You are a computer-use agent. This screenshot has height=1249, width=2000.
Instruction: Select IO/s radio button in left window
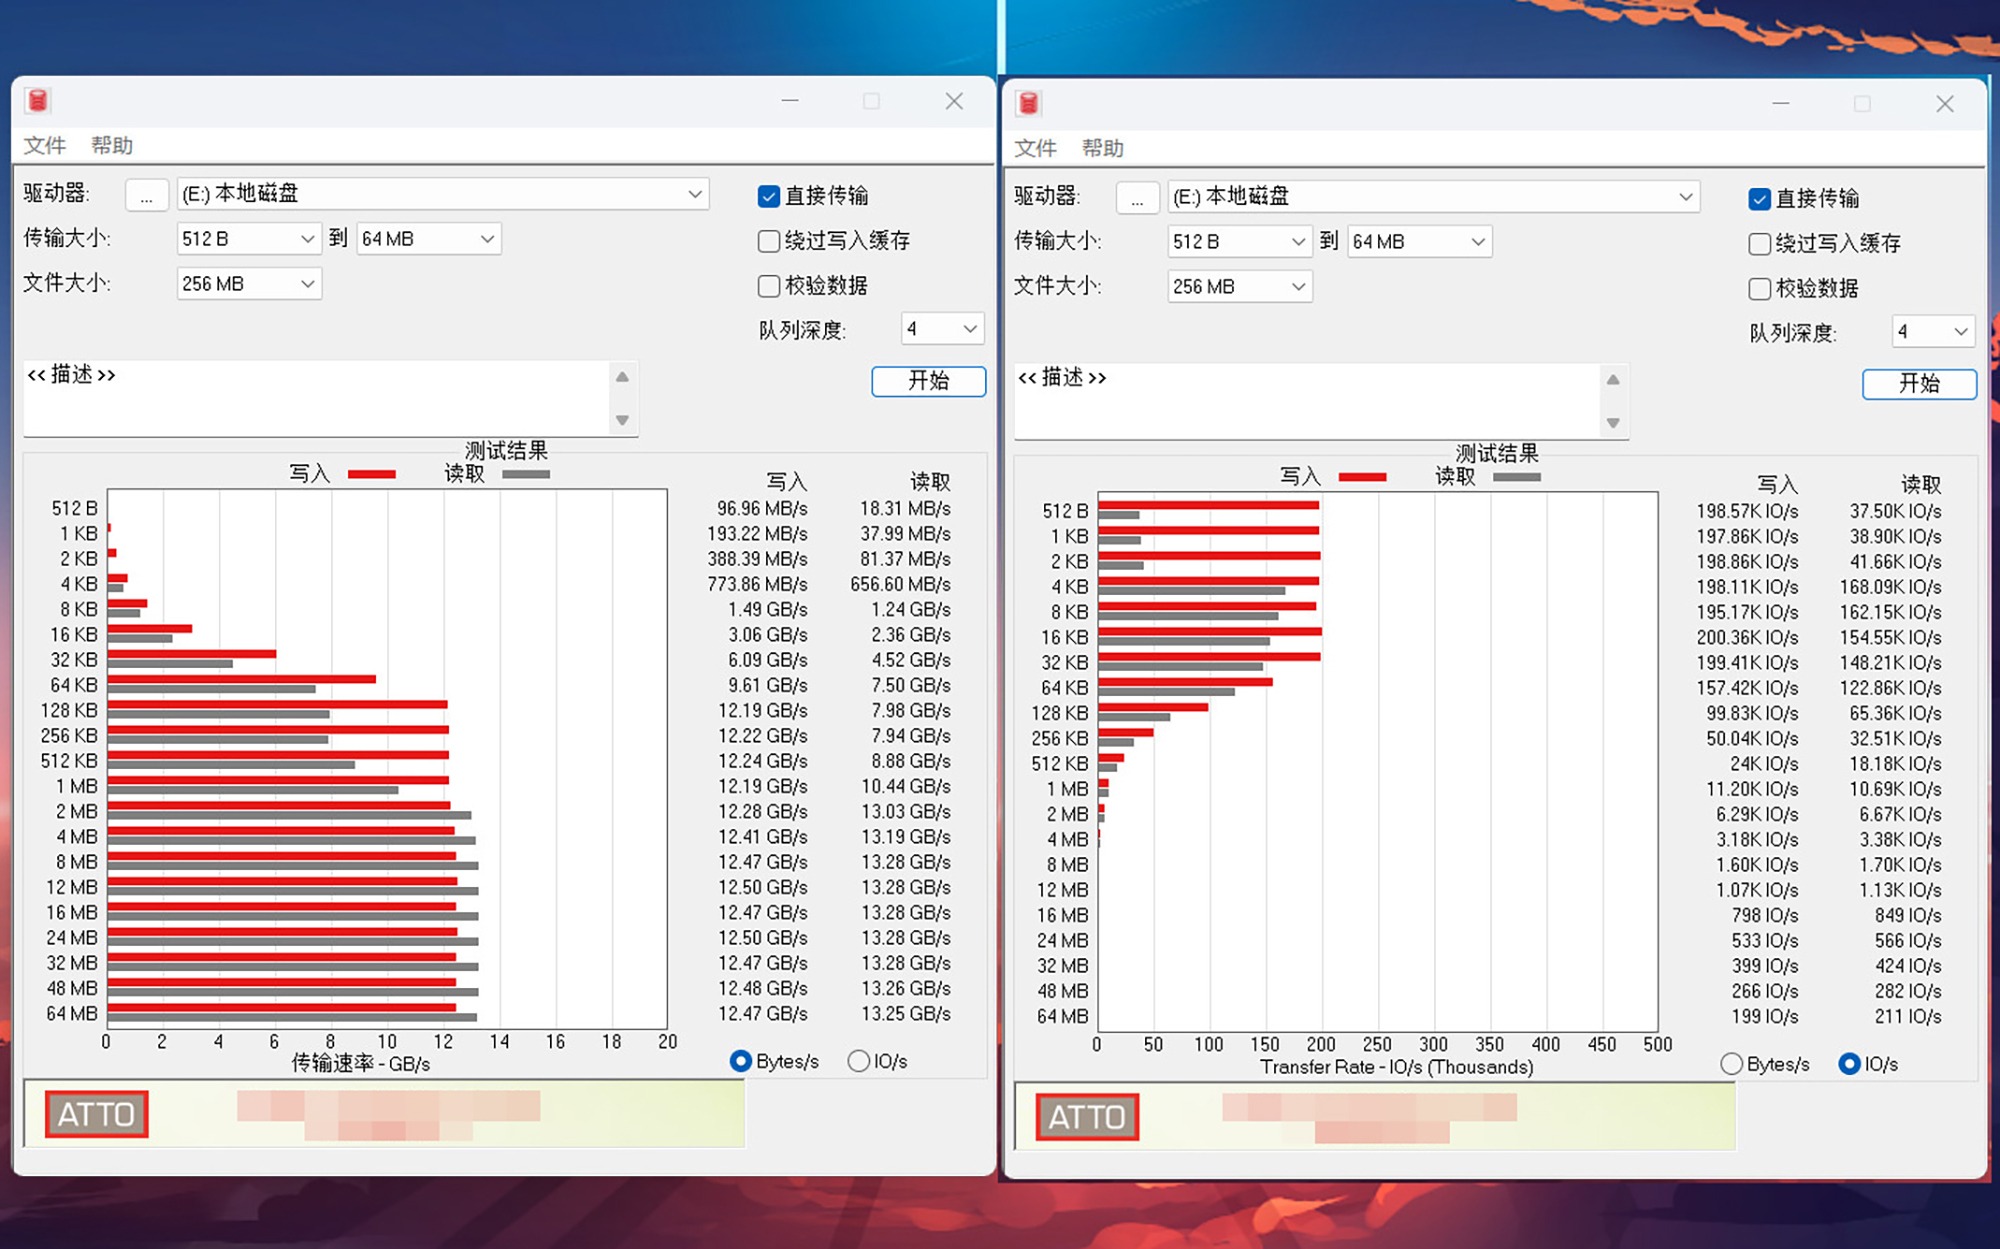[858, 1061]
